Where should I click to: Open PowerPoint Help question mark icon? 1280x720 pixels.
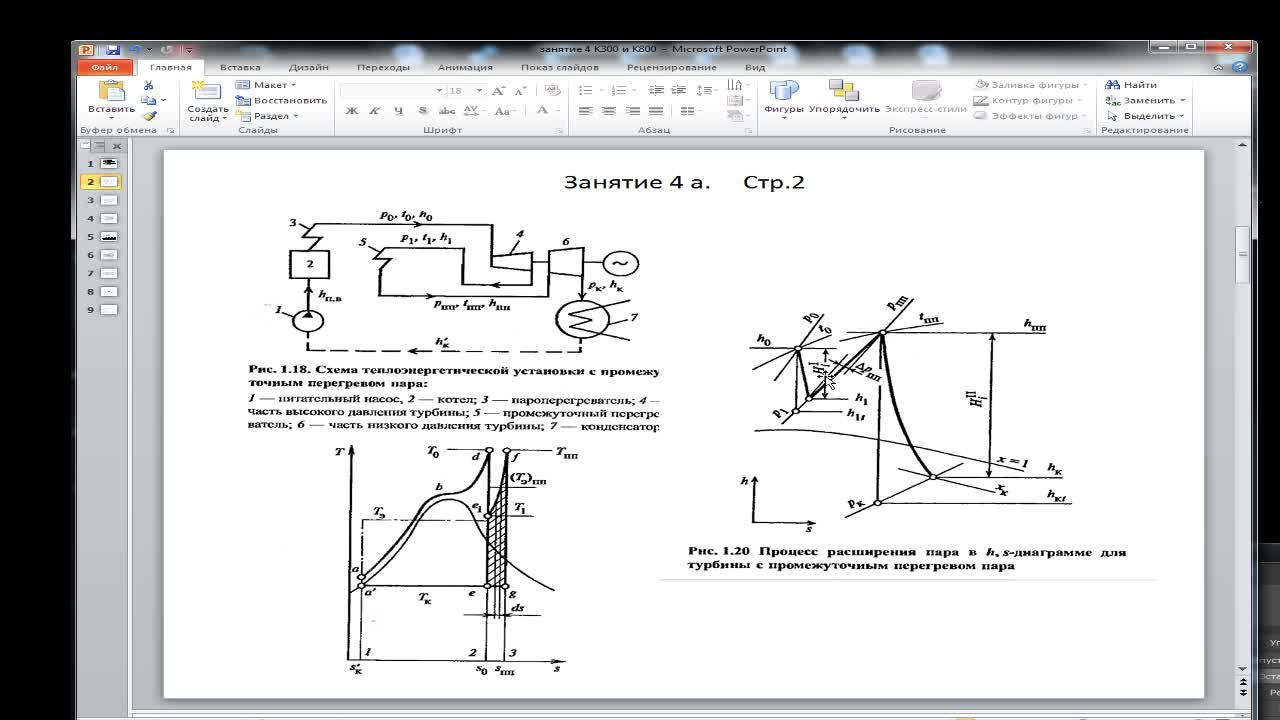tap(1239, 67)
